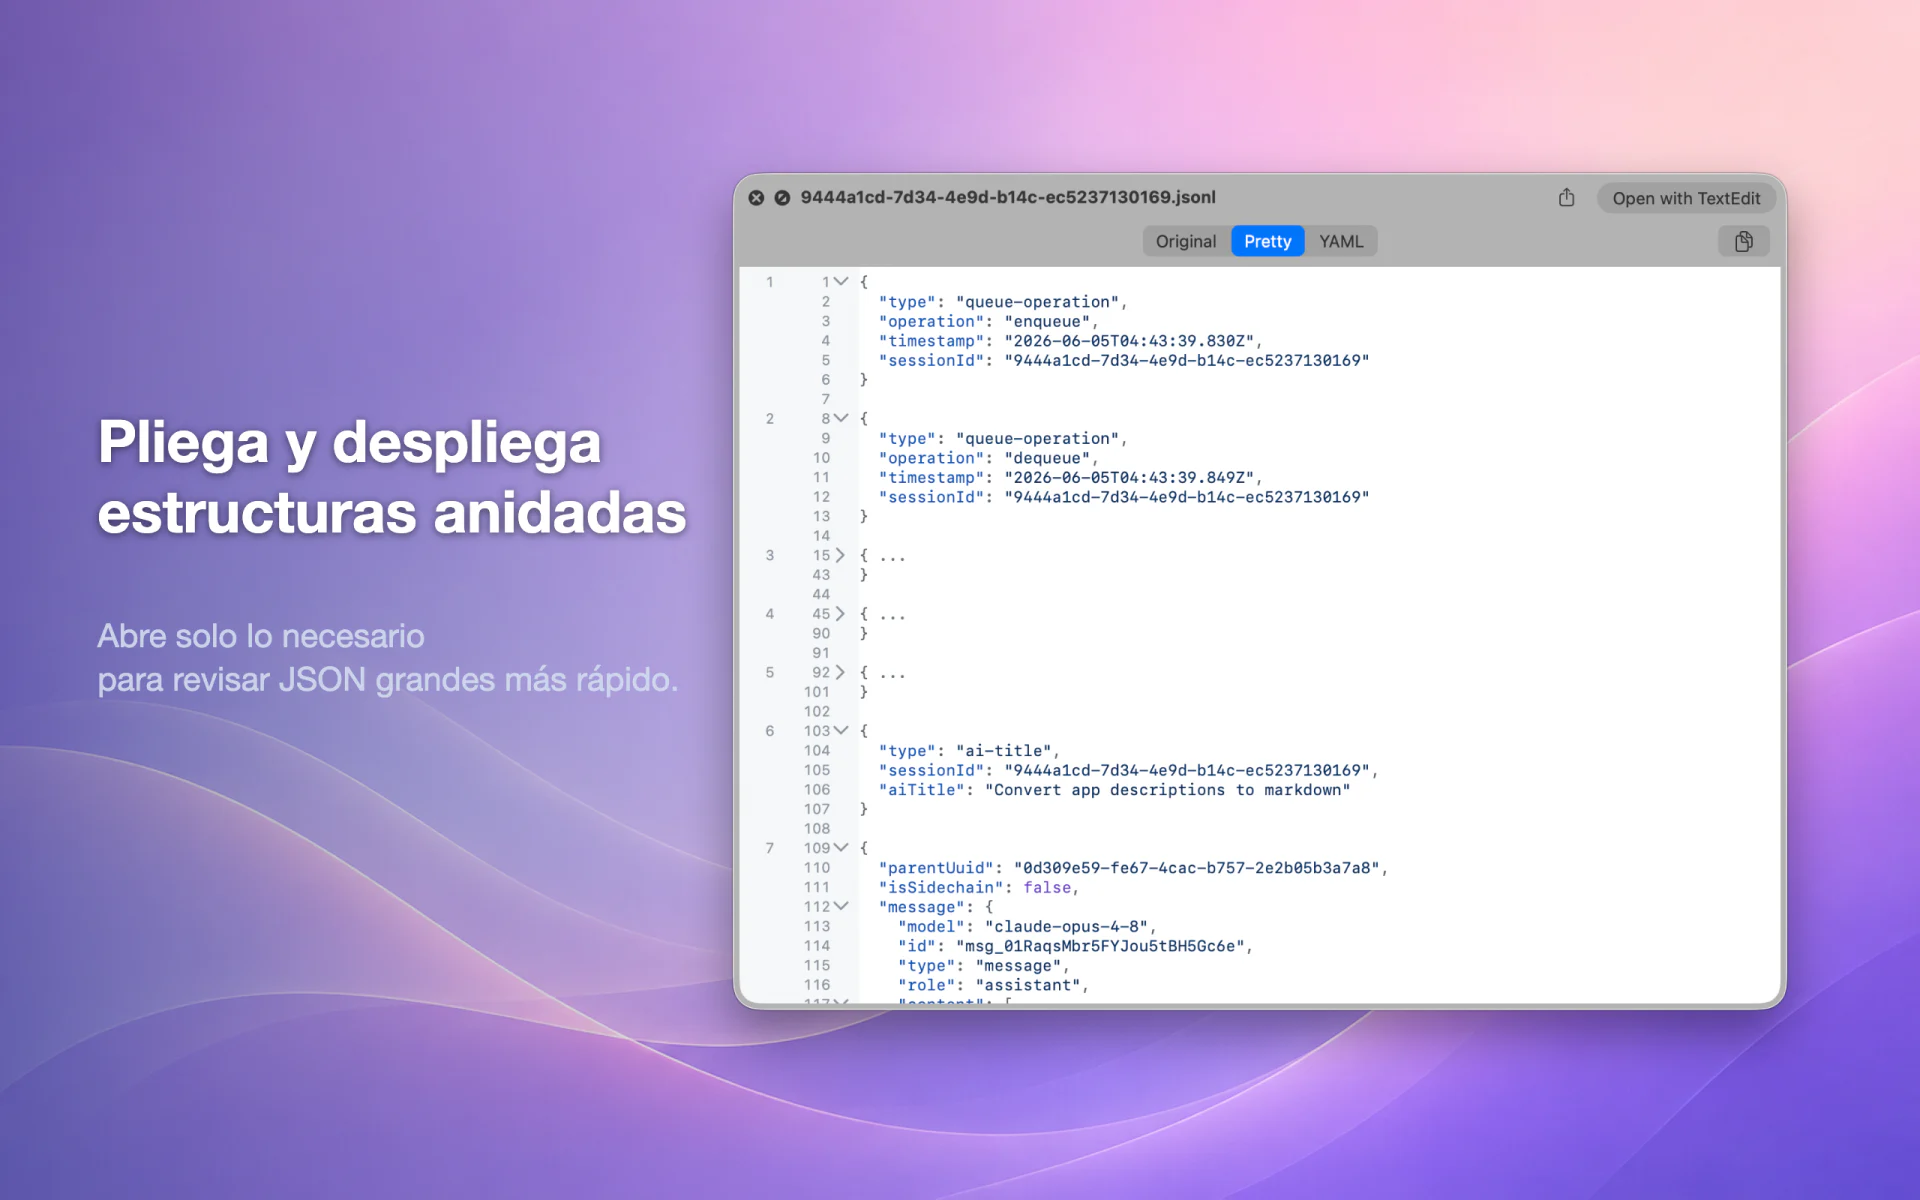Switch to the YAML view tab
This screenshot has width=1920, height=1200.
pyautogui.click(x=1340, y=241)
